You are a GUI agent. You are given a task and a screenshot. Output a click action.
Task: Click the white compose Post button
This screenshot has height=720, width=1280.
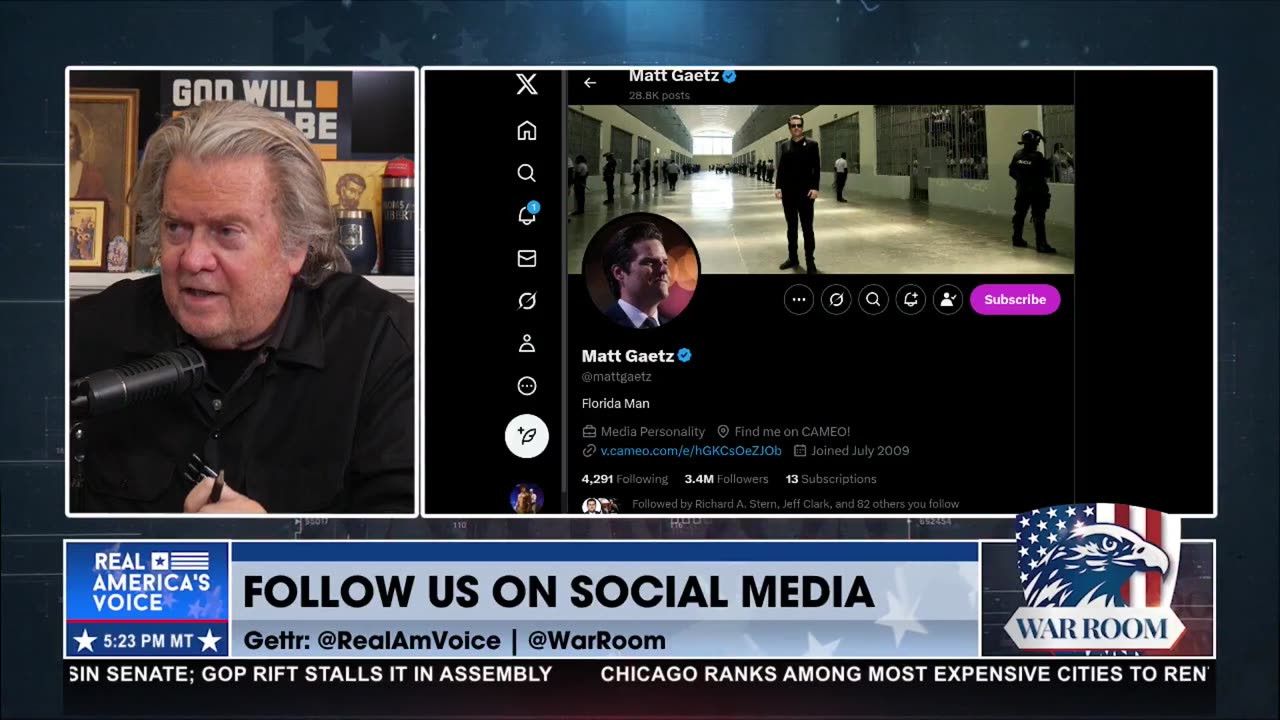(x=527, y=436)
